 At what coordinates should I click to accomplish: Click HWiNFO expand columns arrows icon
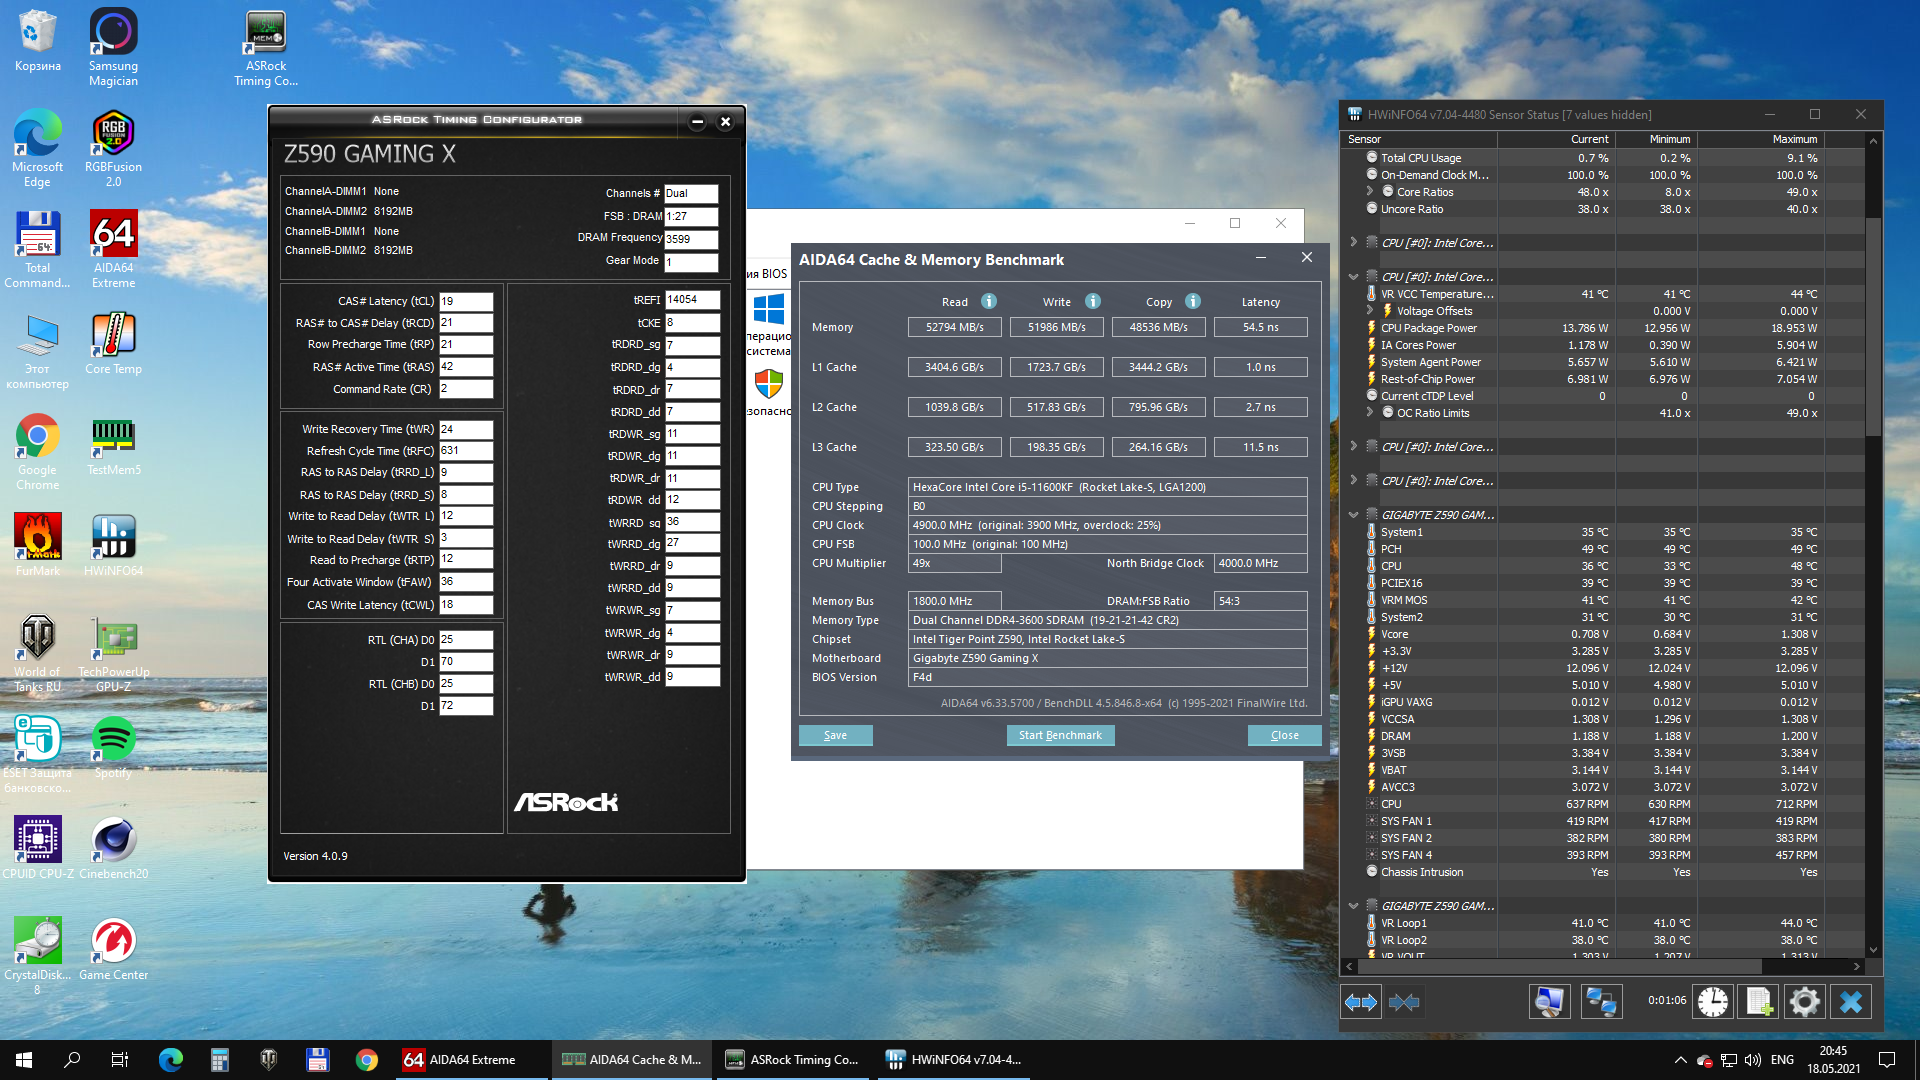pos(1361,1001)
